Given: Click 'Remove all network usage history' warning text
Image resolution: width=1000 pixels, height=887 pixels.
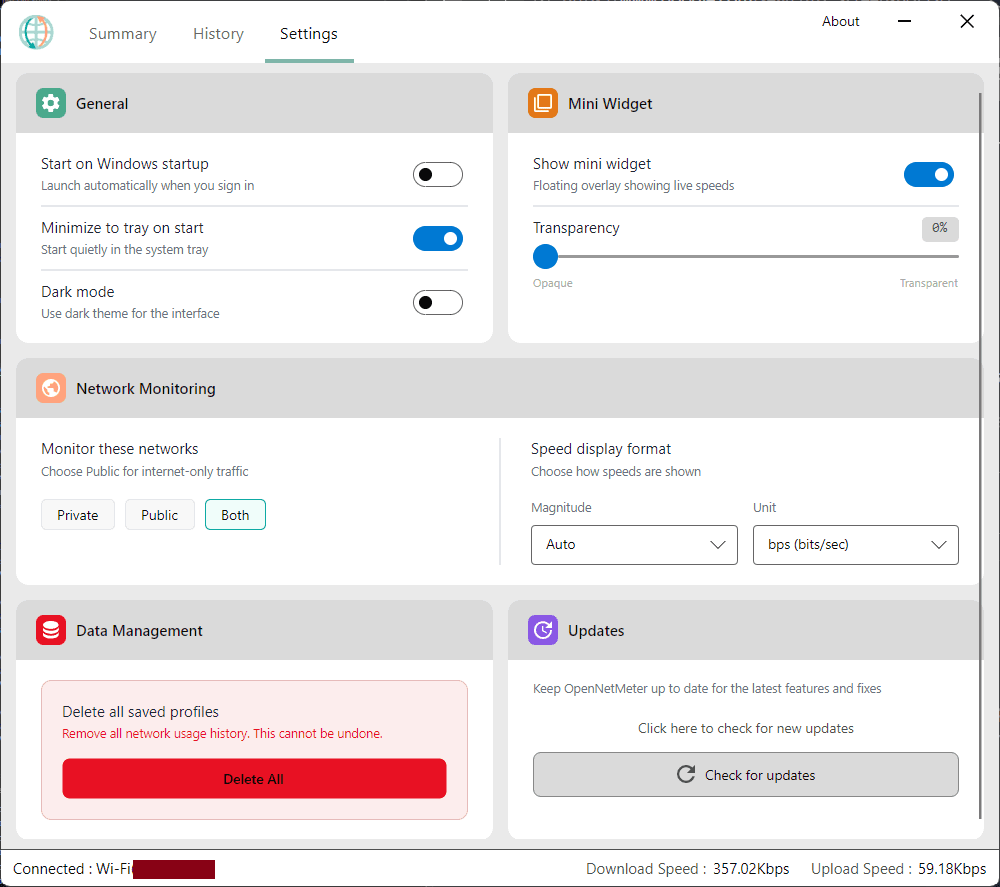Looking at the screenshot, I should [x=222, y=733].
